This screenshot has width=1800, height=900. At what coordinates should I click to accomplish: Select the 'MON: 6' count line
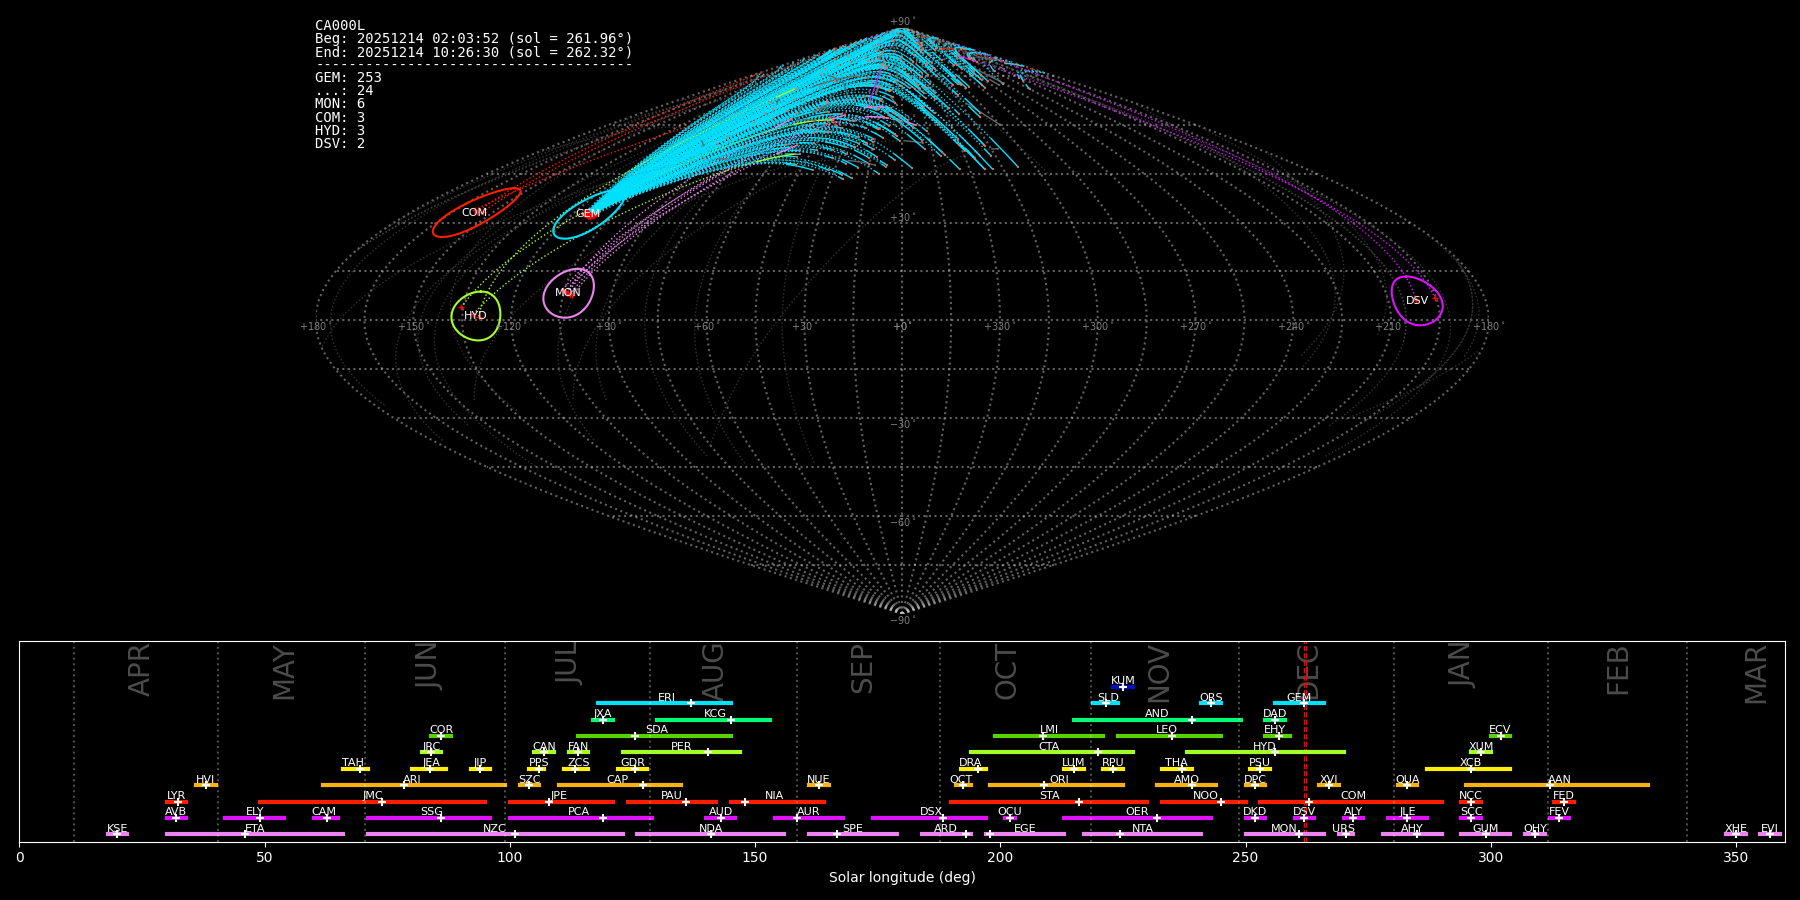340,104
